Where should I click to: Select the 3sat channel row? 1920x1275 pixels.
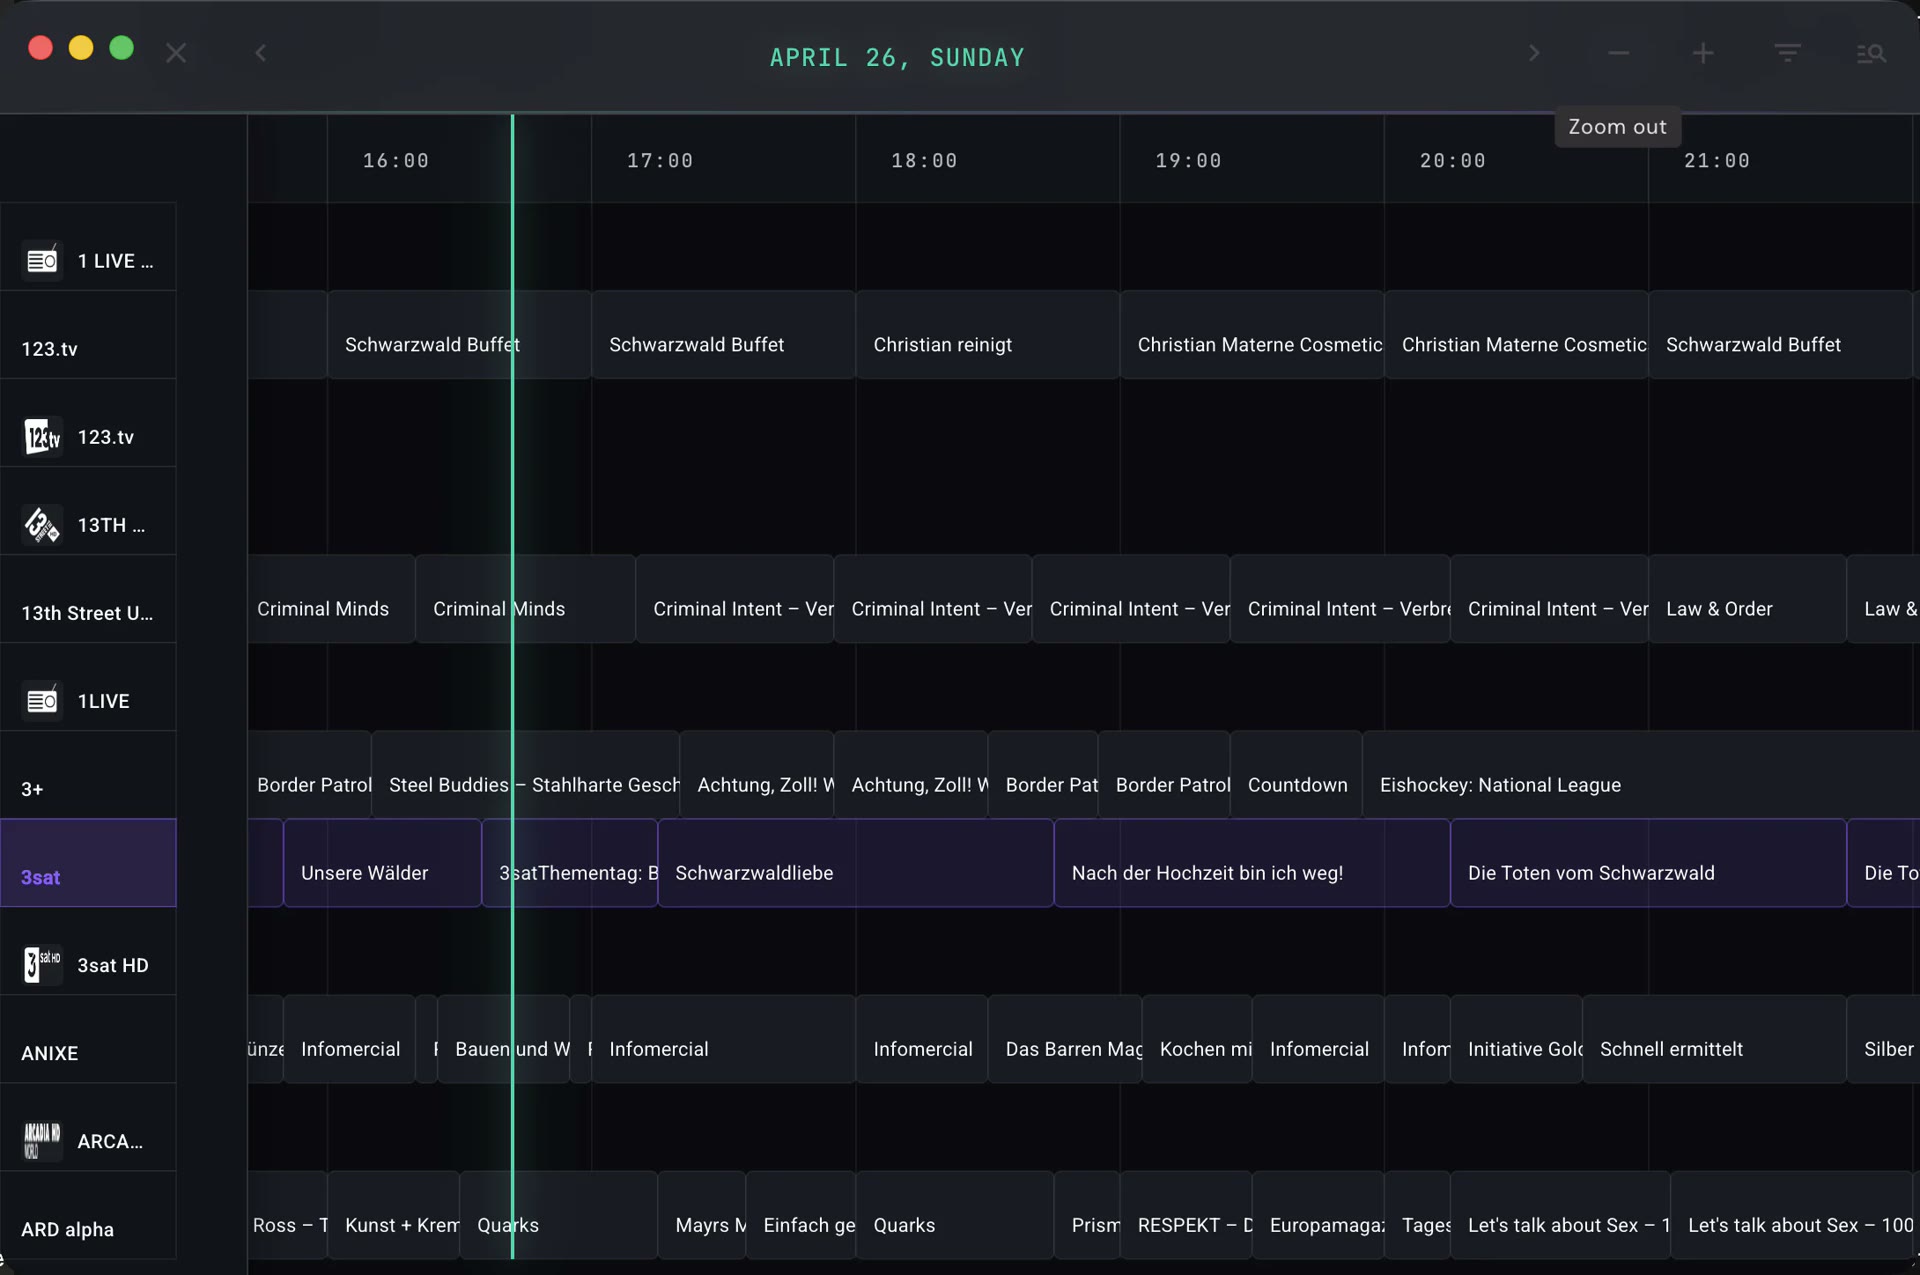pos(88,863)
